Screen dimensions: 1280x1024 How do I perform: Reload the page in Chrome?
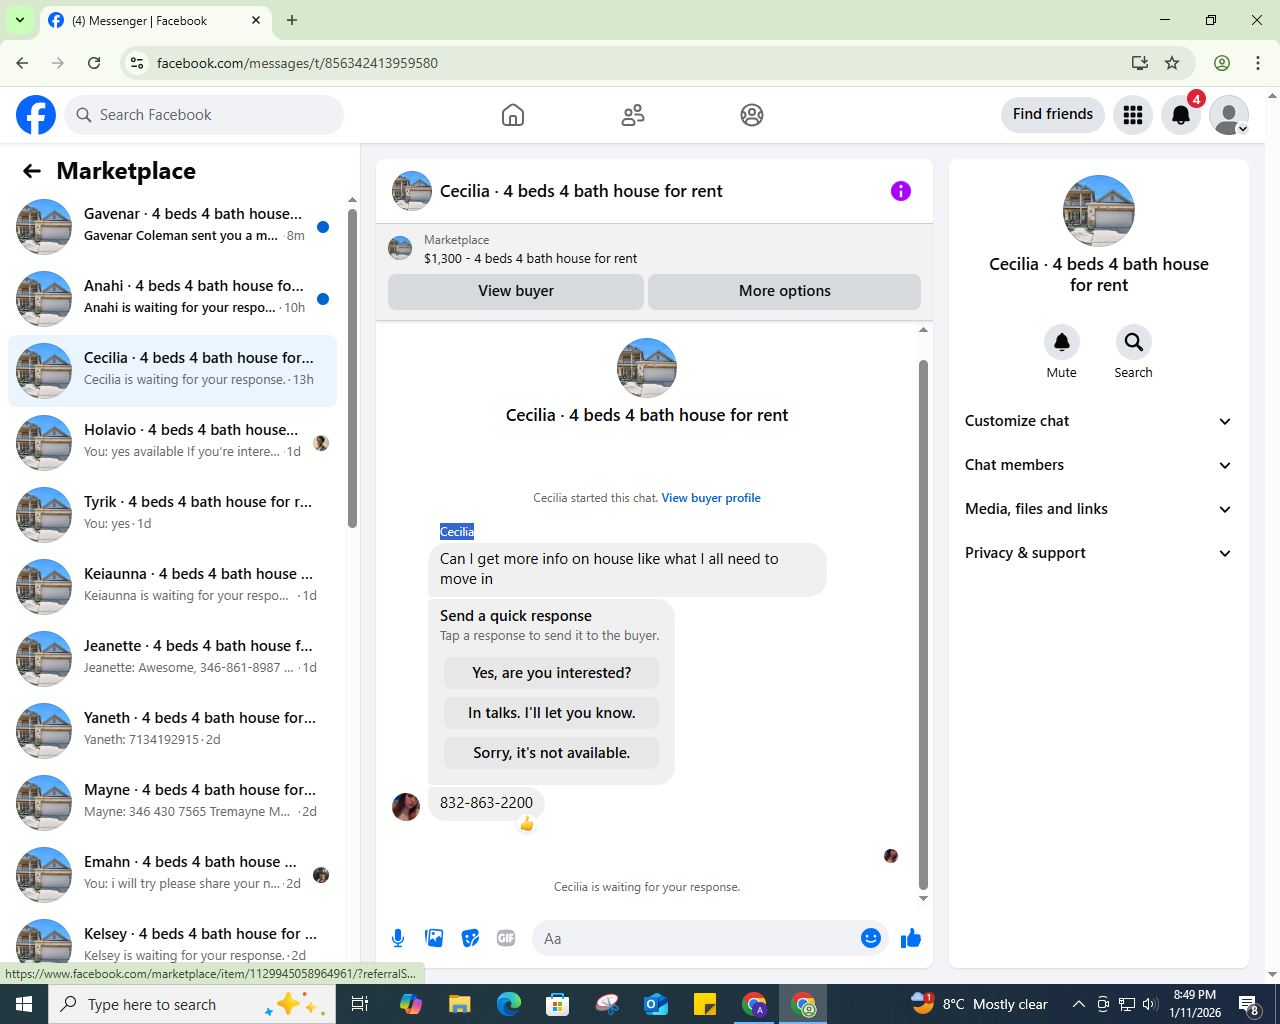(x=94, y=63)
